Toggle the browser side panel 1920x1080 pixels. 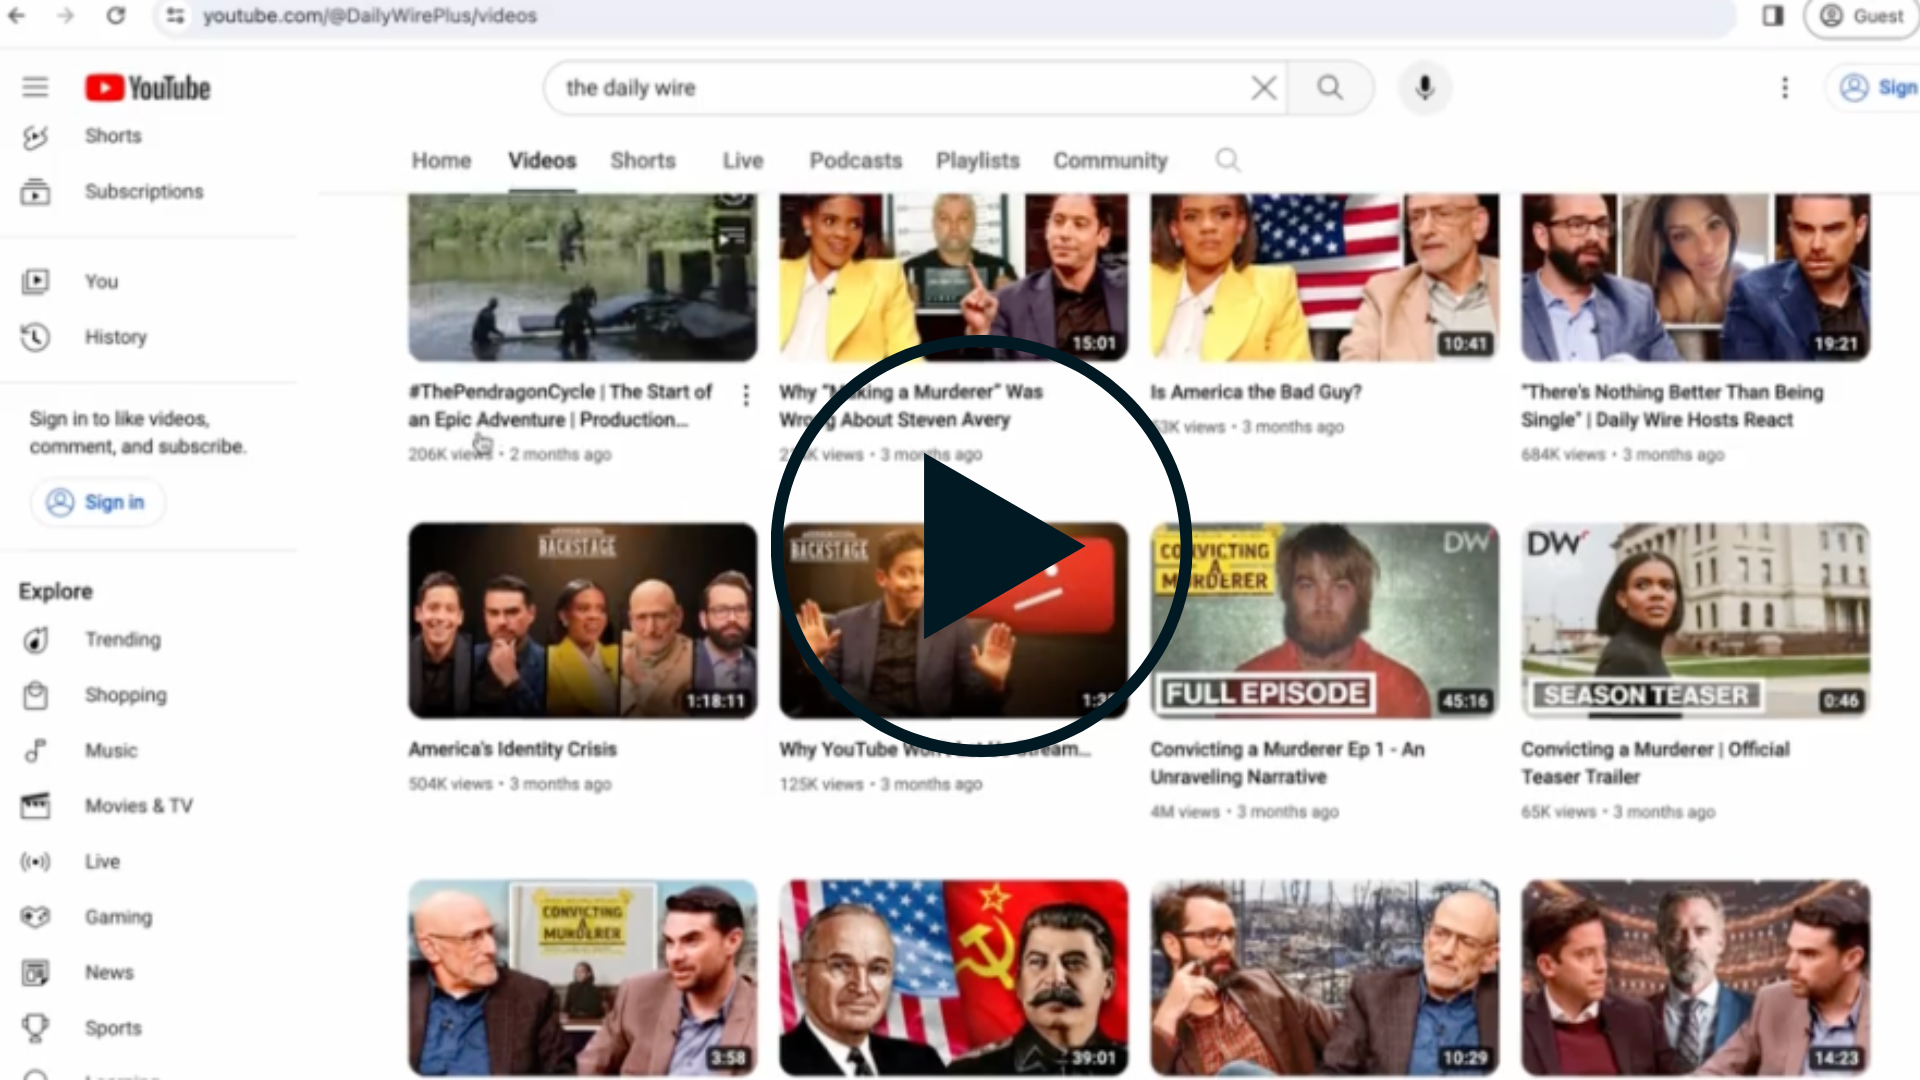1773,16
